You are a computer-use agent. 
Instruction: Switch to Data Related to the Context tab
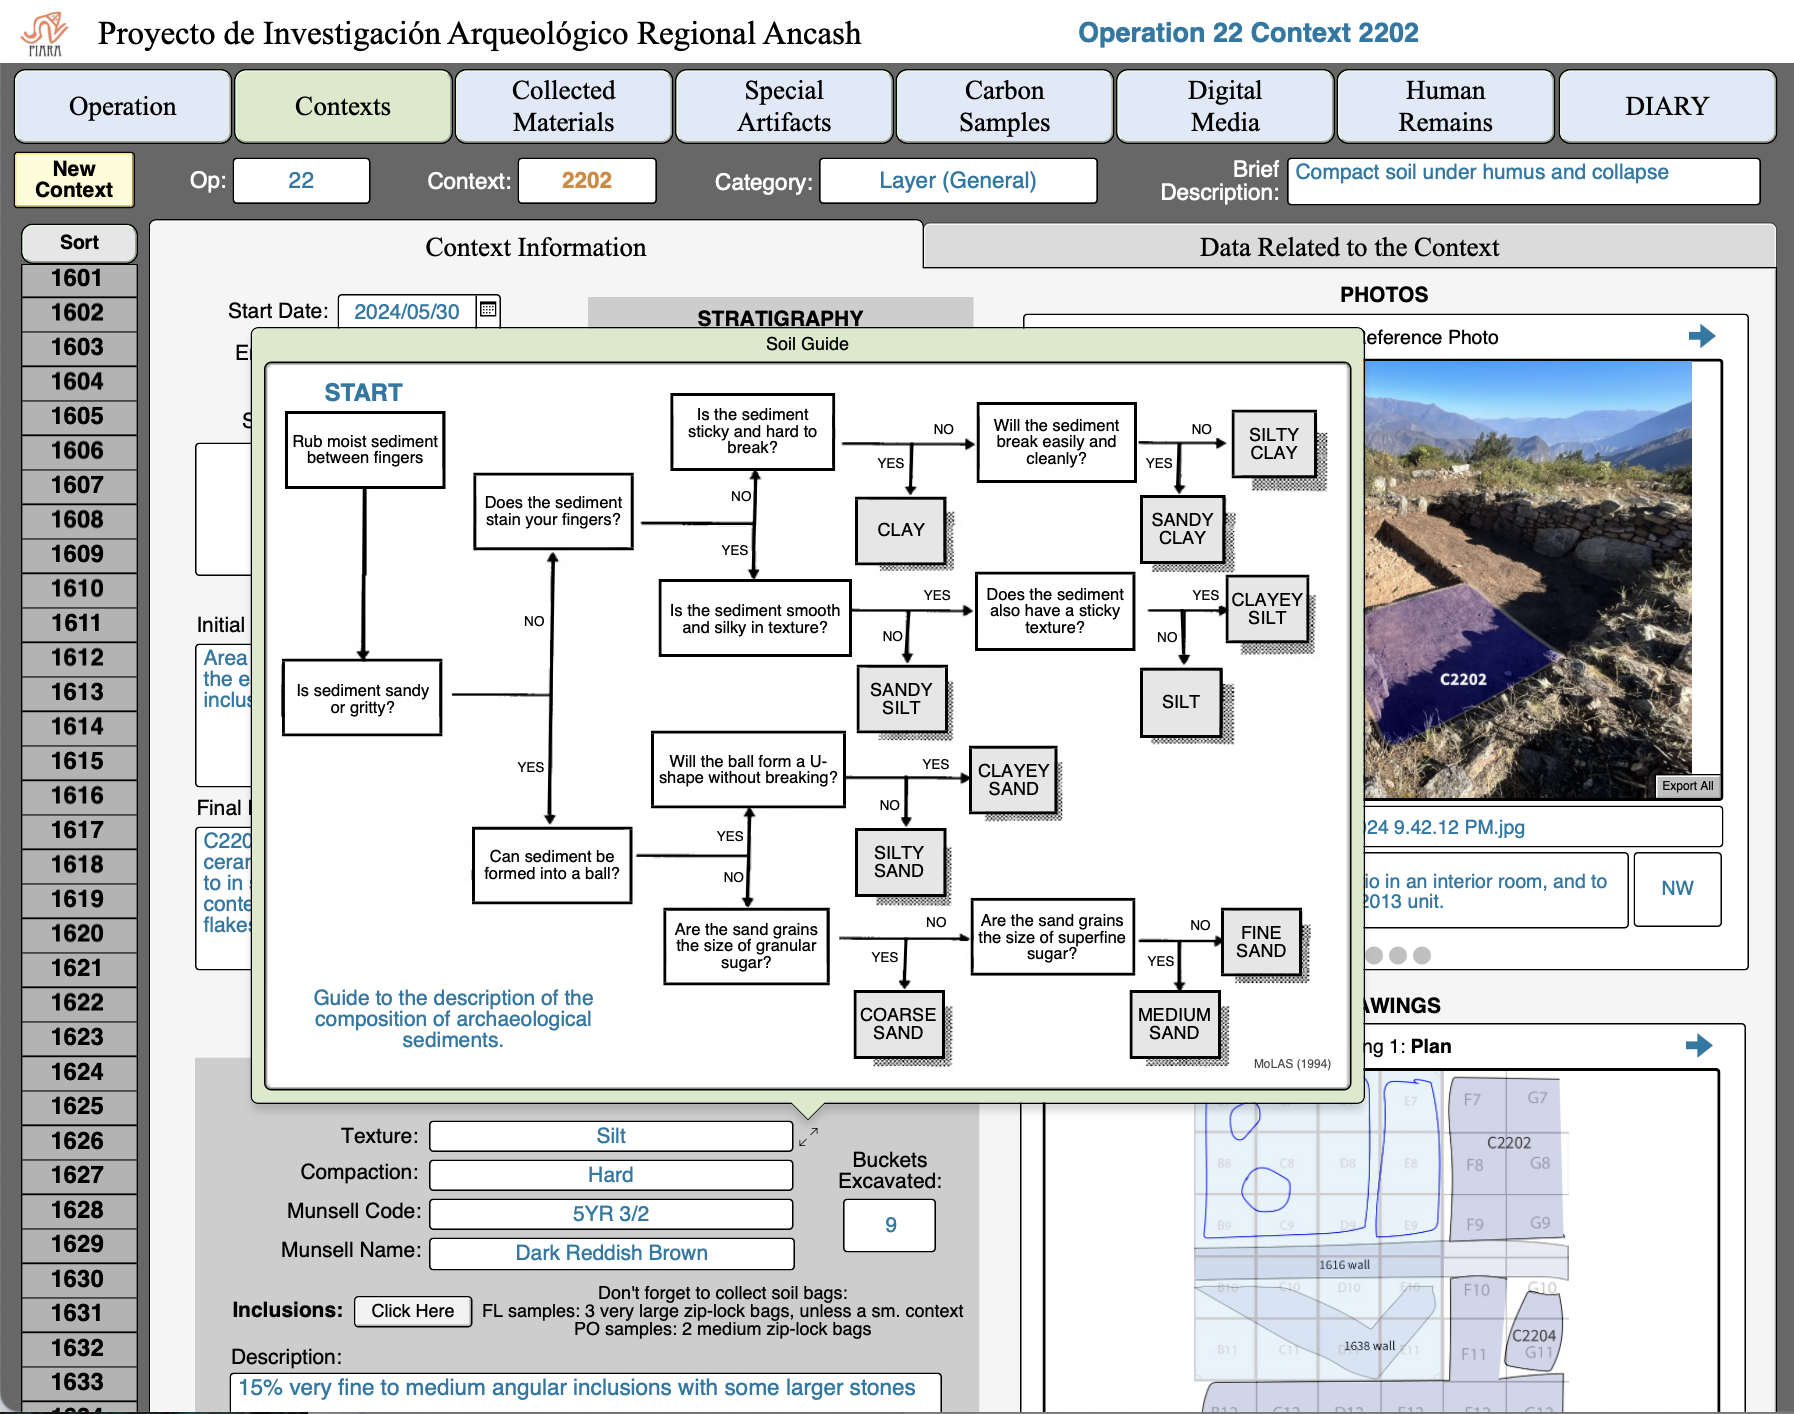[x=1348, y=247]
